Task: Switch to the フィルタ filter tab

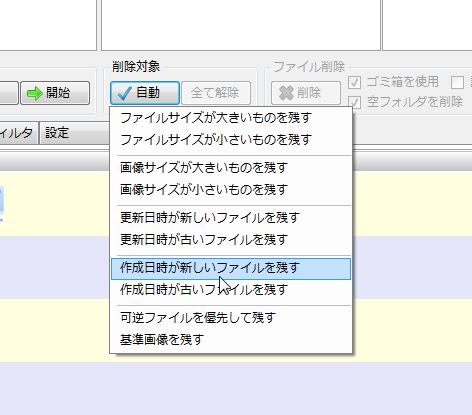Action: [x=18, y=133]
